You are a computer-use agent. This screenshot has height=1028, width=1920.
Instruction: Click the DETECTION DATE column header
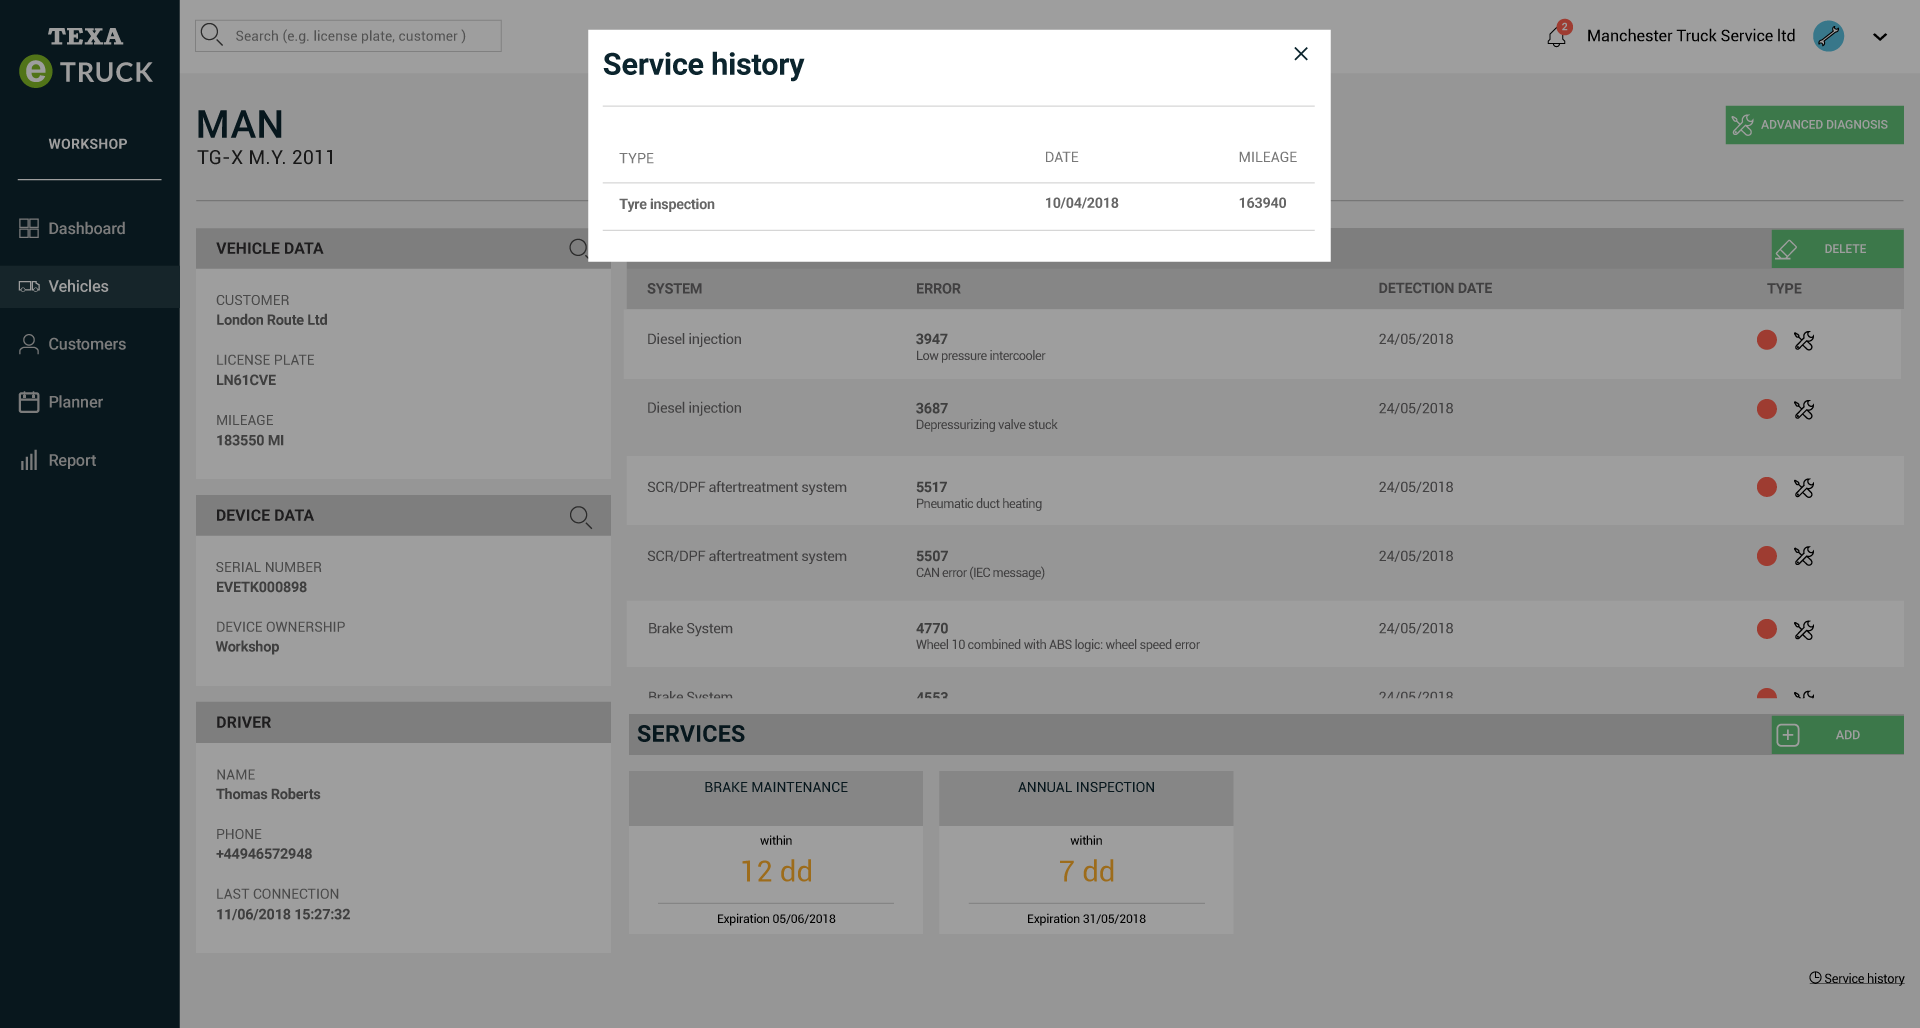pyautogui.click(x=1435, y=288)
